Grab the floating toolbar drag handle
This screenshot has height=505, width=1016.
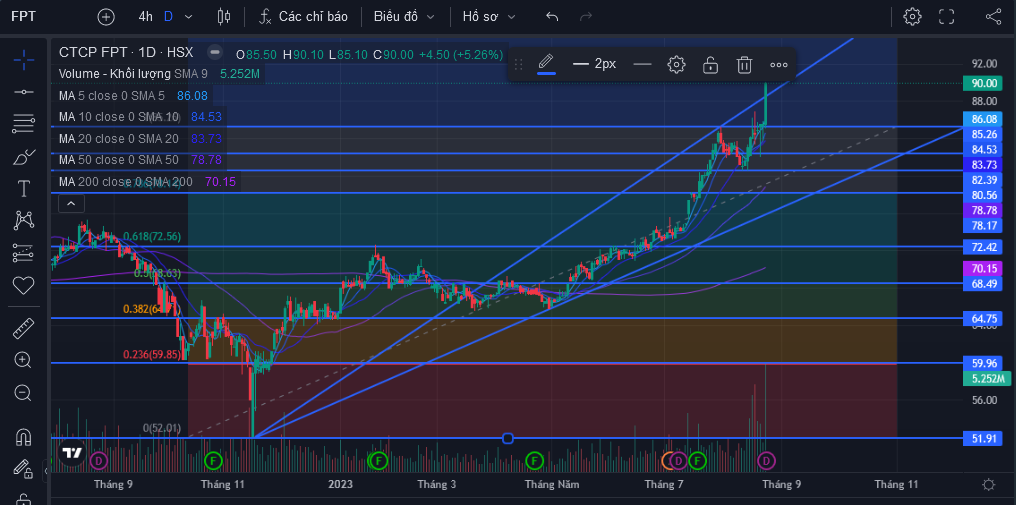(518, 64)
